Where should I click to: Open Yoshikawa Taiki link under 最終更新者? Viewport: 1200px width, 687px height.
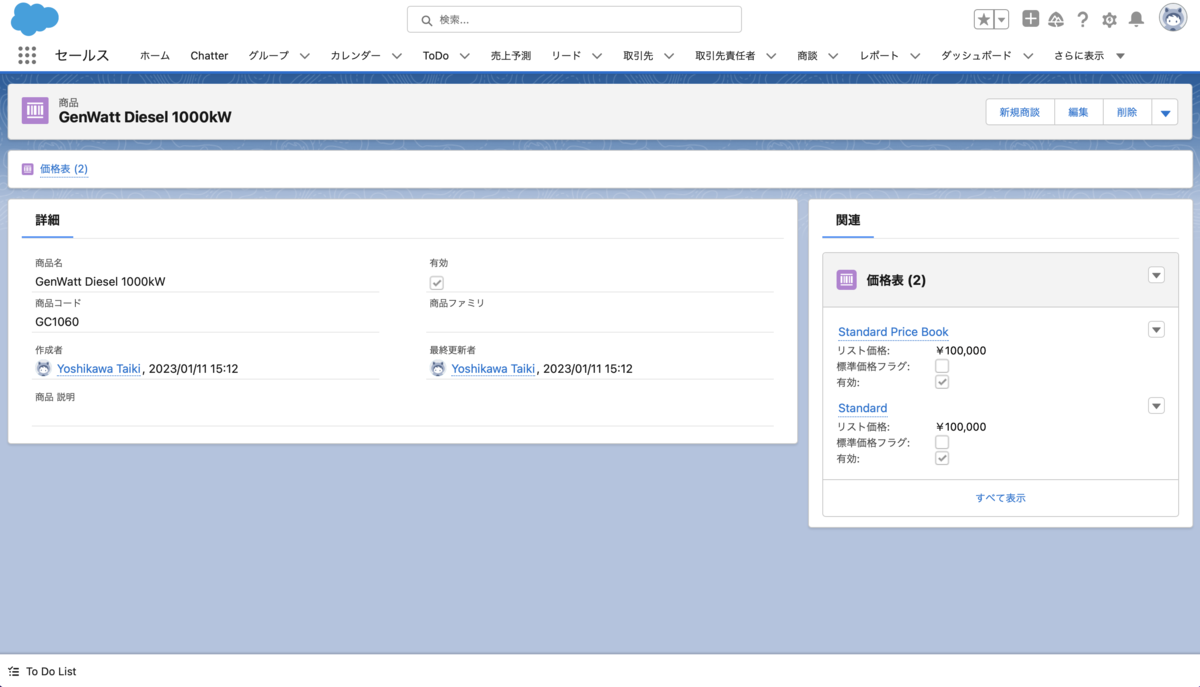click(493, 369)
